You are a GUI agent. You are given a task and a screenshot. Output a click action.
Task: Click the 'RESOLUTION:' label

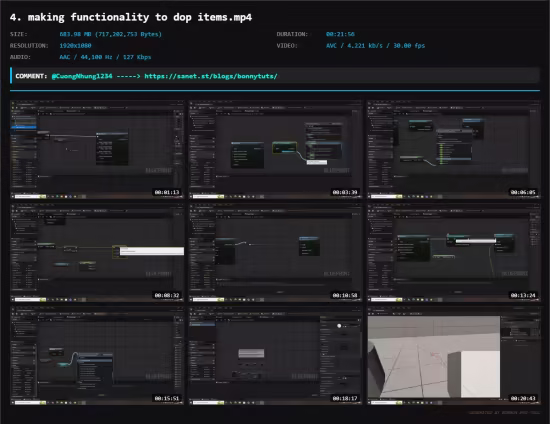[29, 46]
